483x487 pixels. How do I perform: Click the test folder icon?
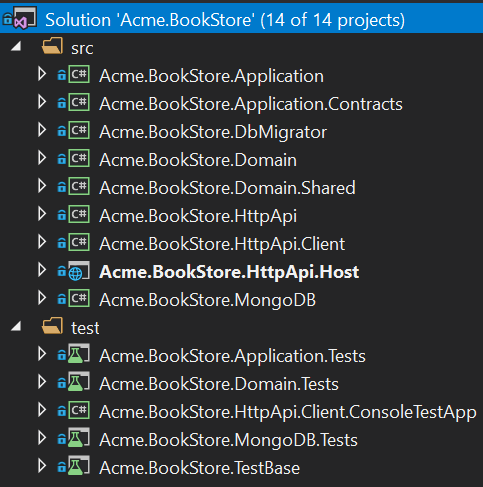(x=52, y=326)
